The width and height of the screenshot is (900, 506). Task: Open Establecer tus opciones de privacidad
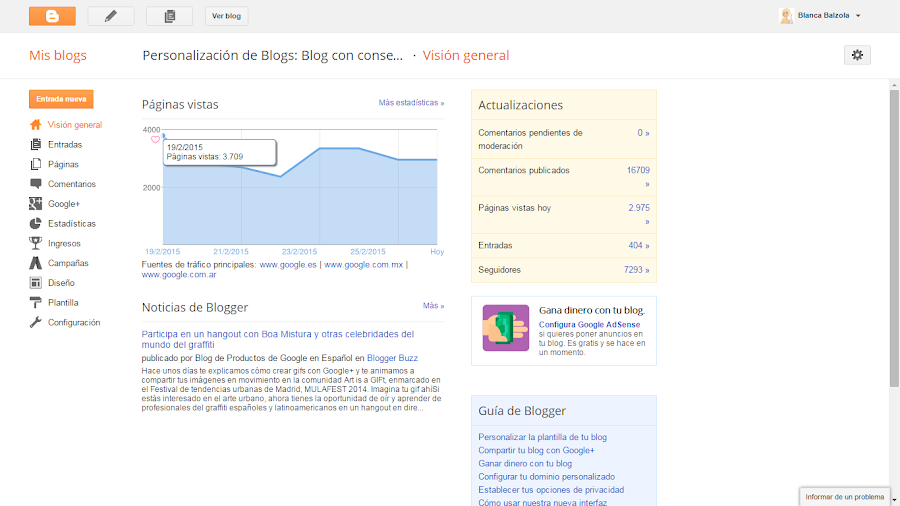pyautogui.click(x=551, y=490)
